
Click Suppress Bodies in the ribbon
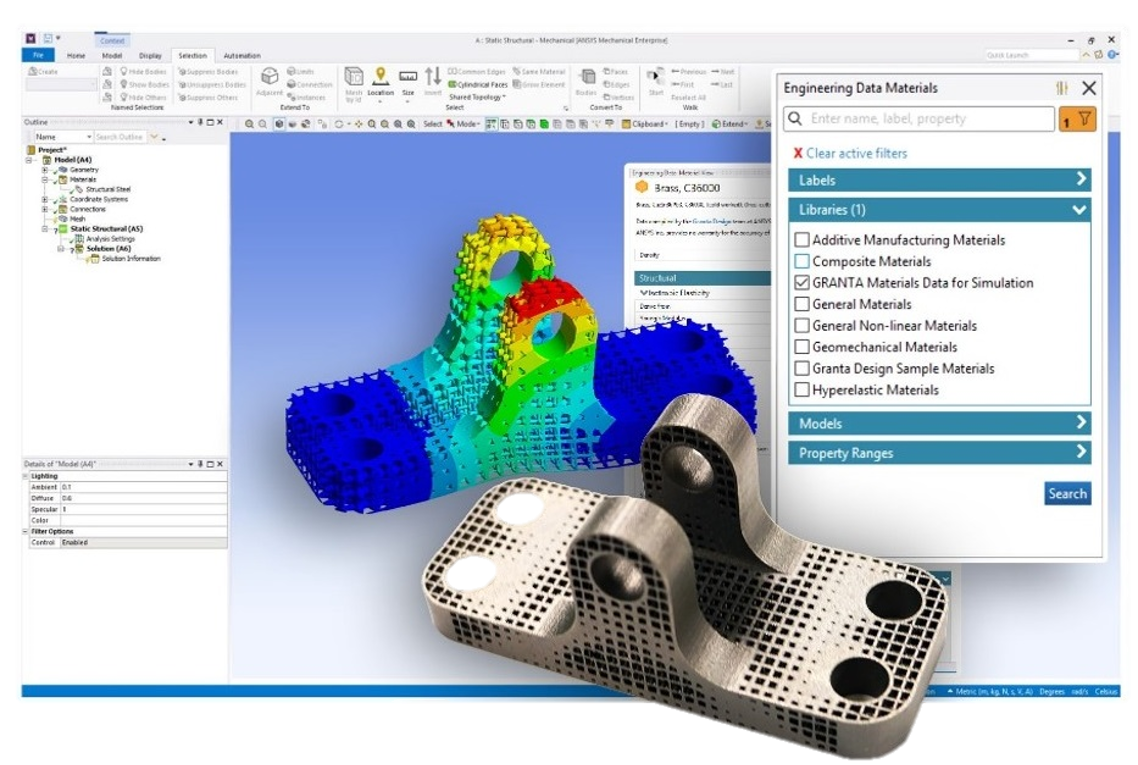point(208,71)
